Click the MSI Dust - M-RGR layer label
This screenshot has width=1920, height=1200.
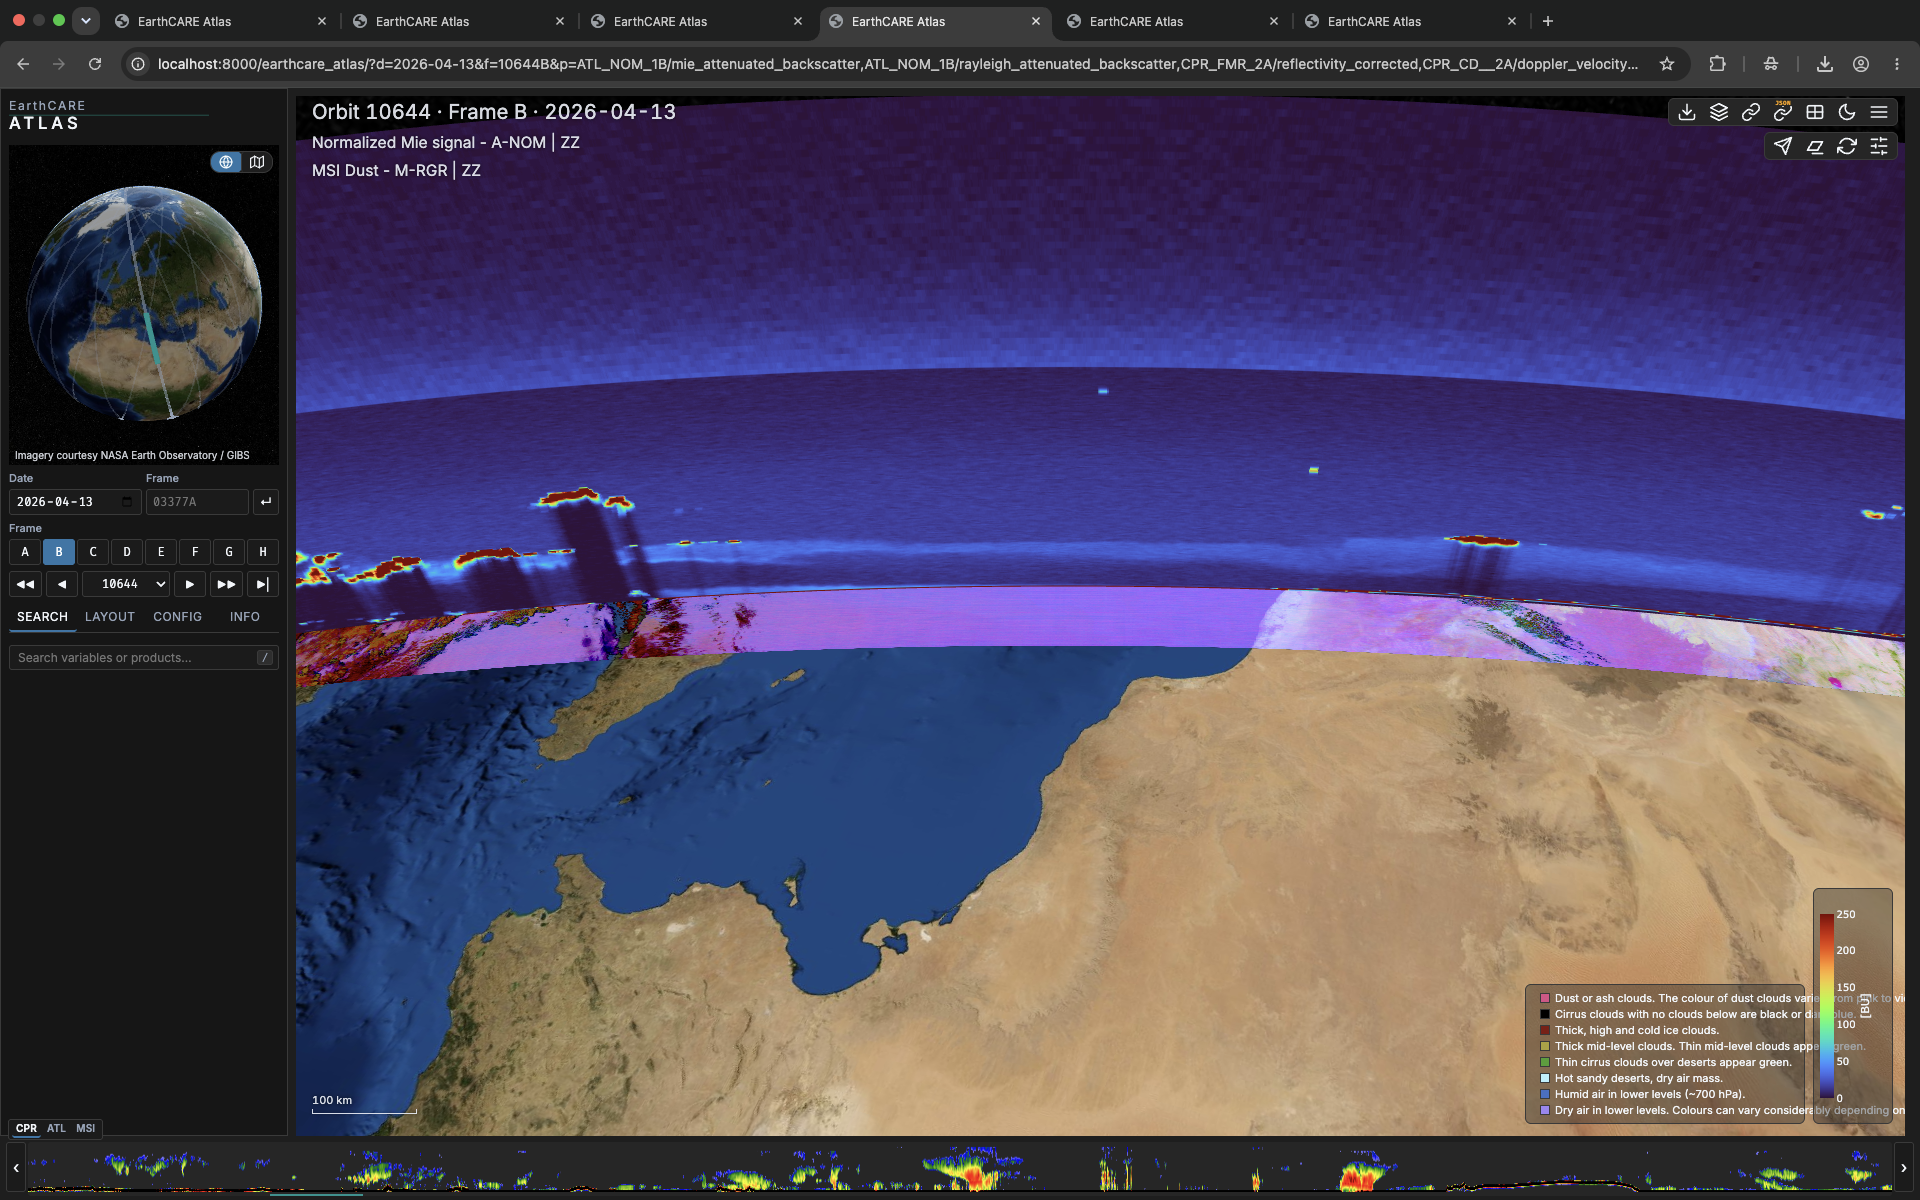coord(396,171)
